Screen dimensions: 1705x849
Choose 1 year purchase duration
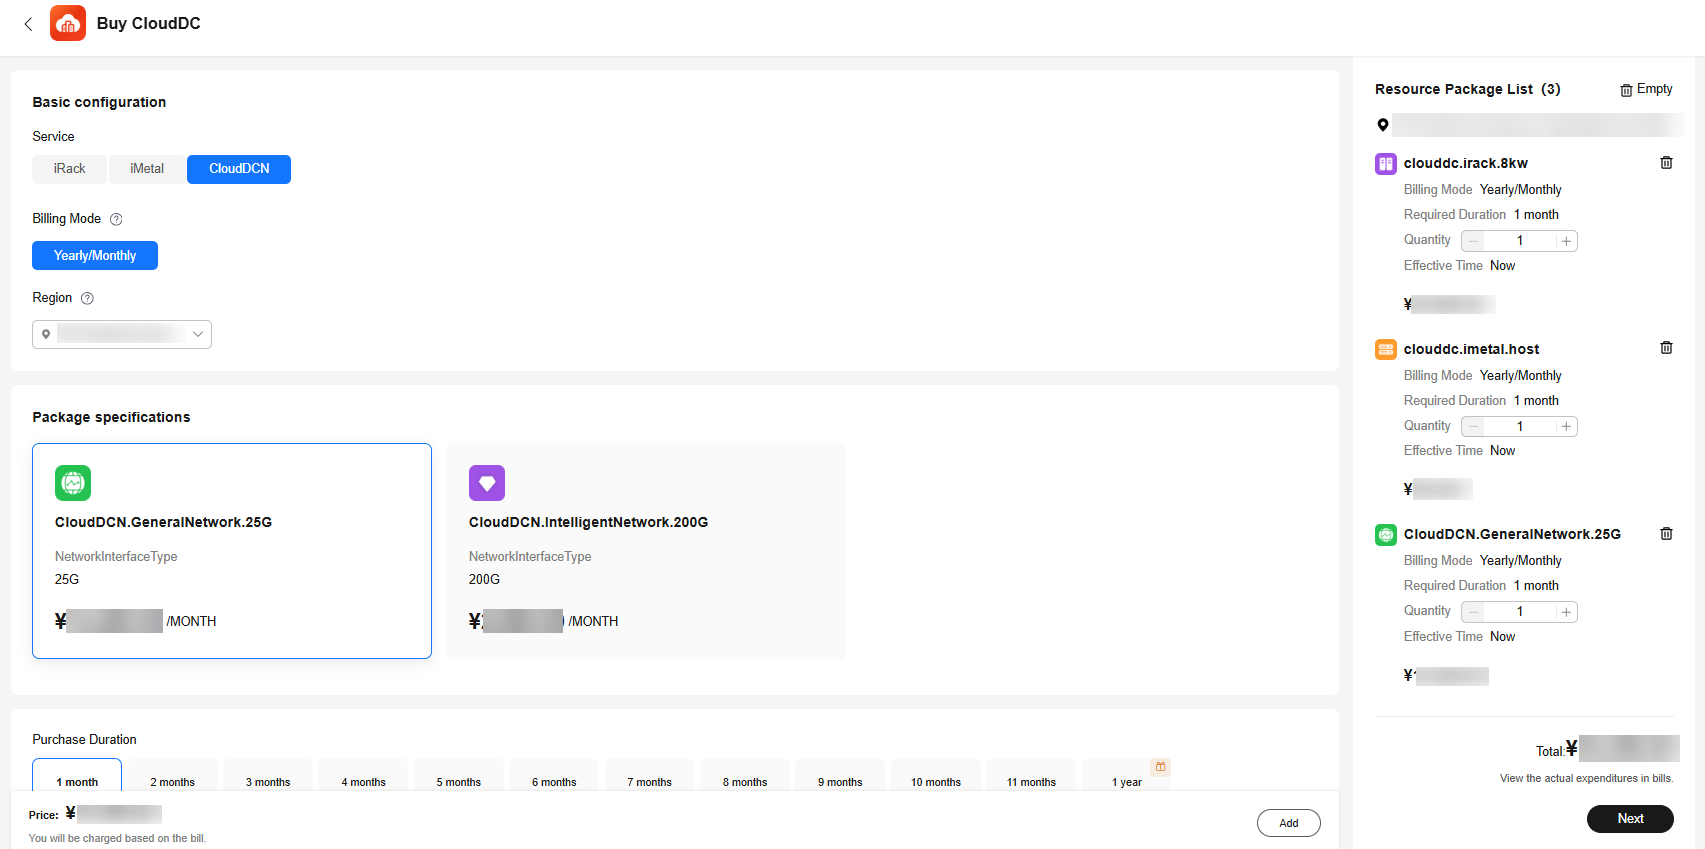[x=1126, y=776]
